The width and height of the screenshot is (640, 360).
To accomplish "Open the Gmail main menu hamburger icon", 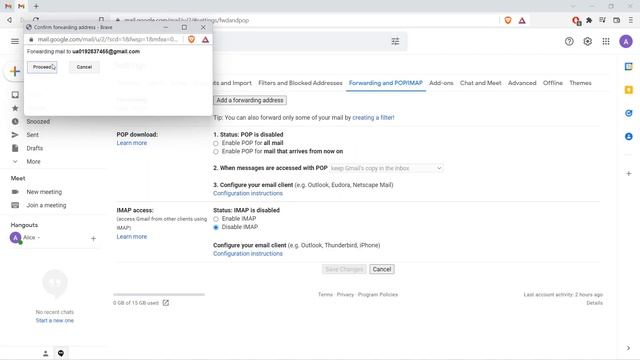I will [x=15, y=41].
